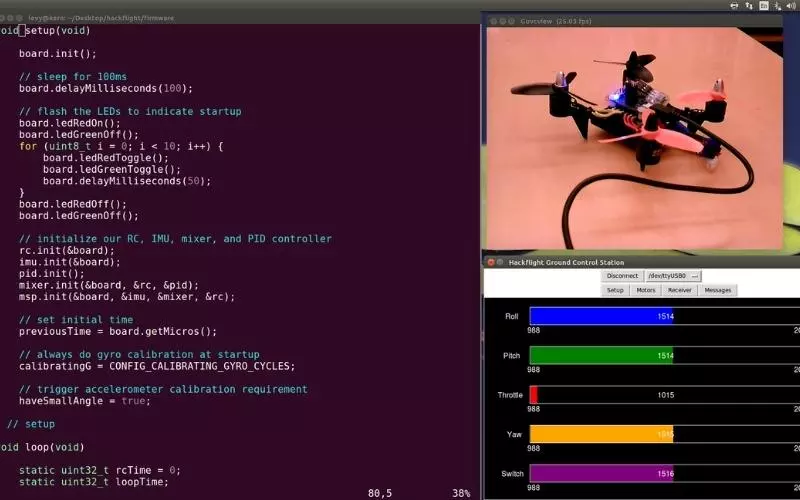
Task: Switch to the Motors view
Action: click(x=645, y=290)
